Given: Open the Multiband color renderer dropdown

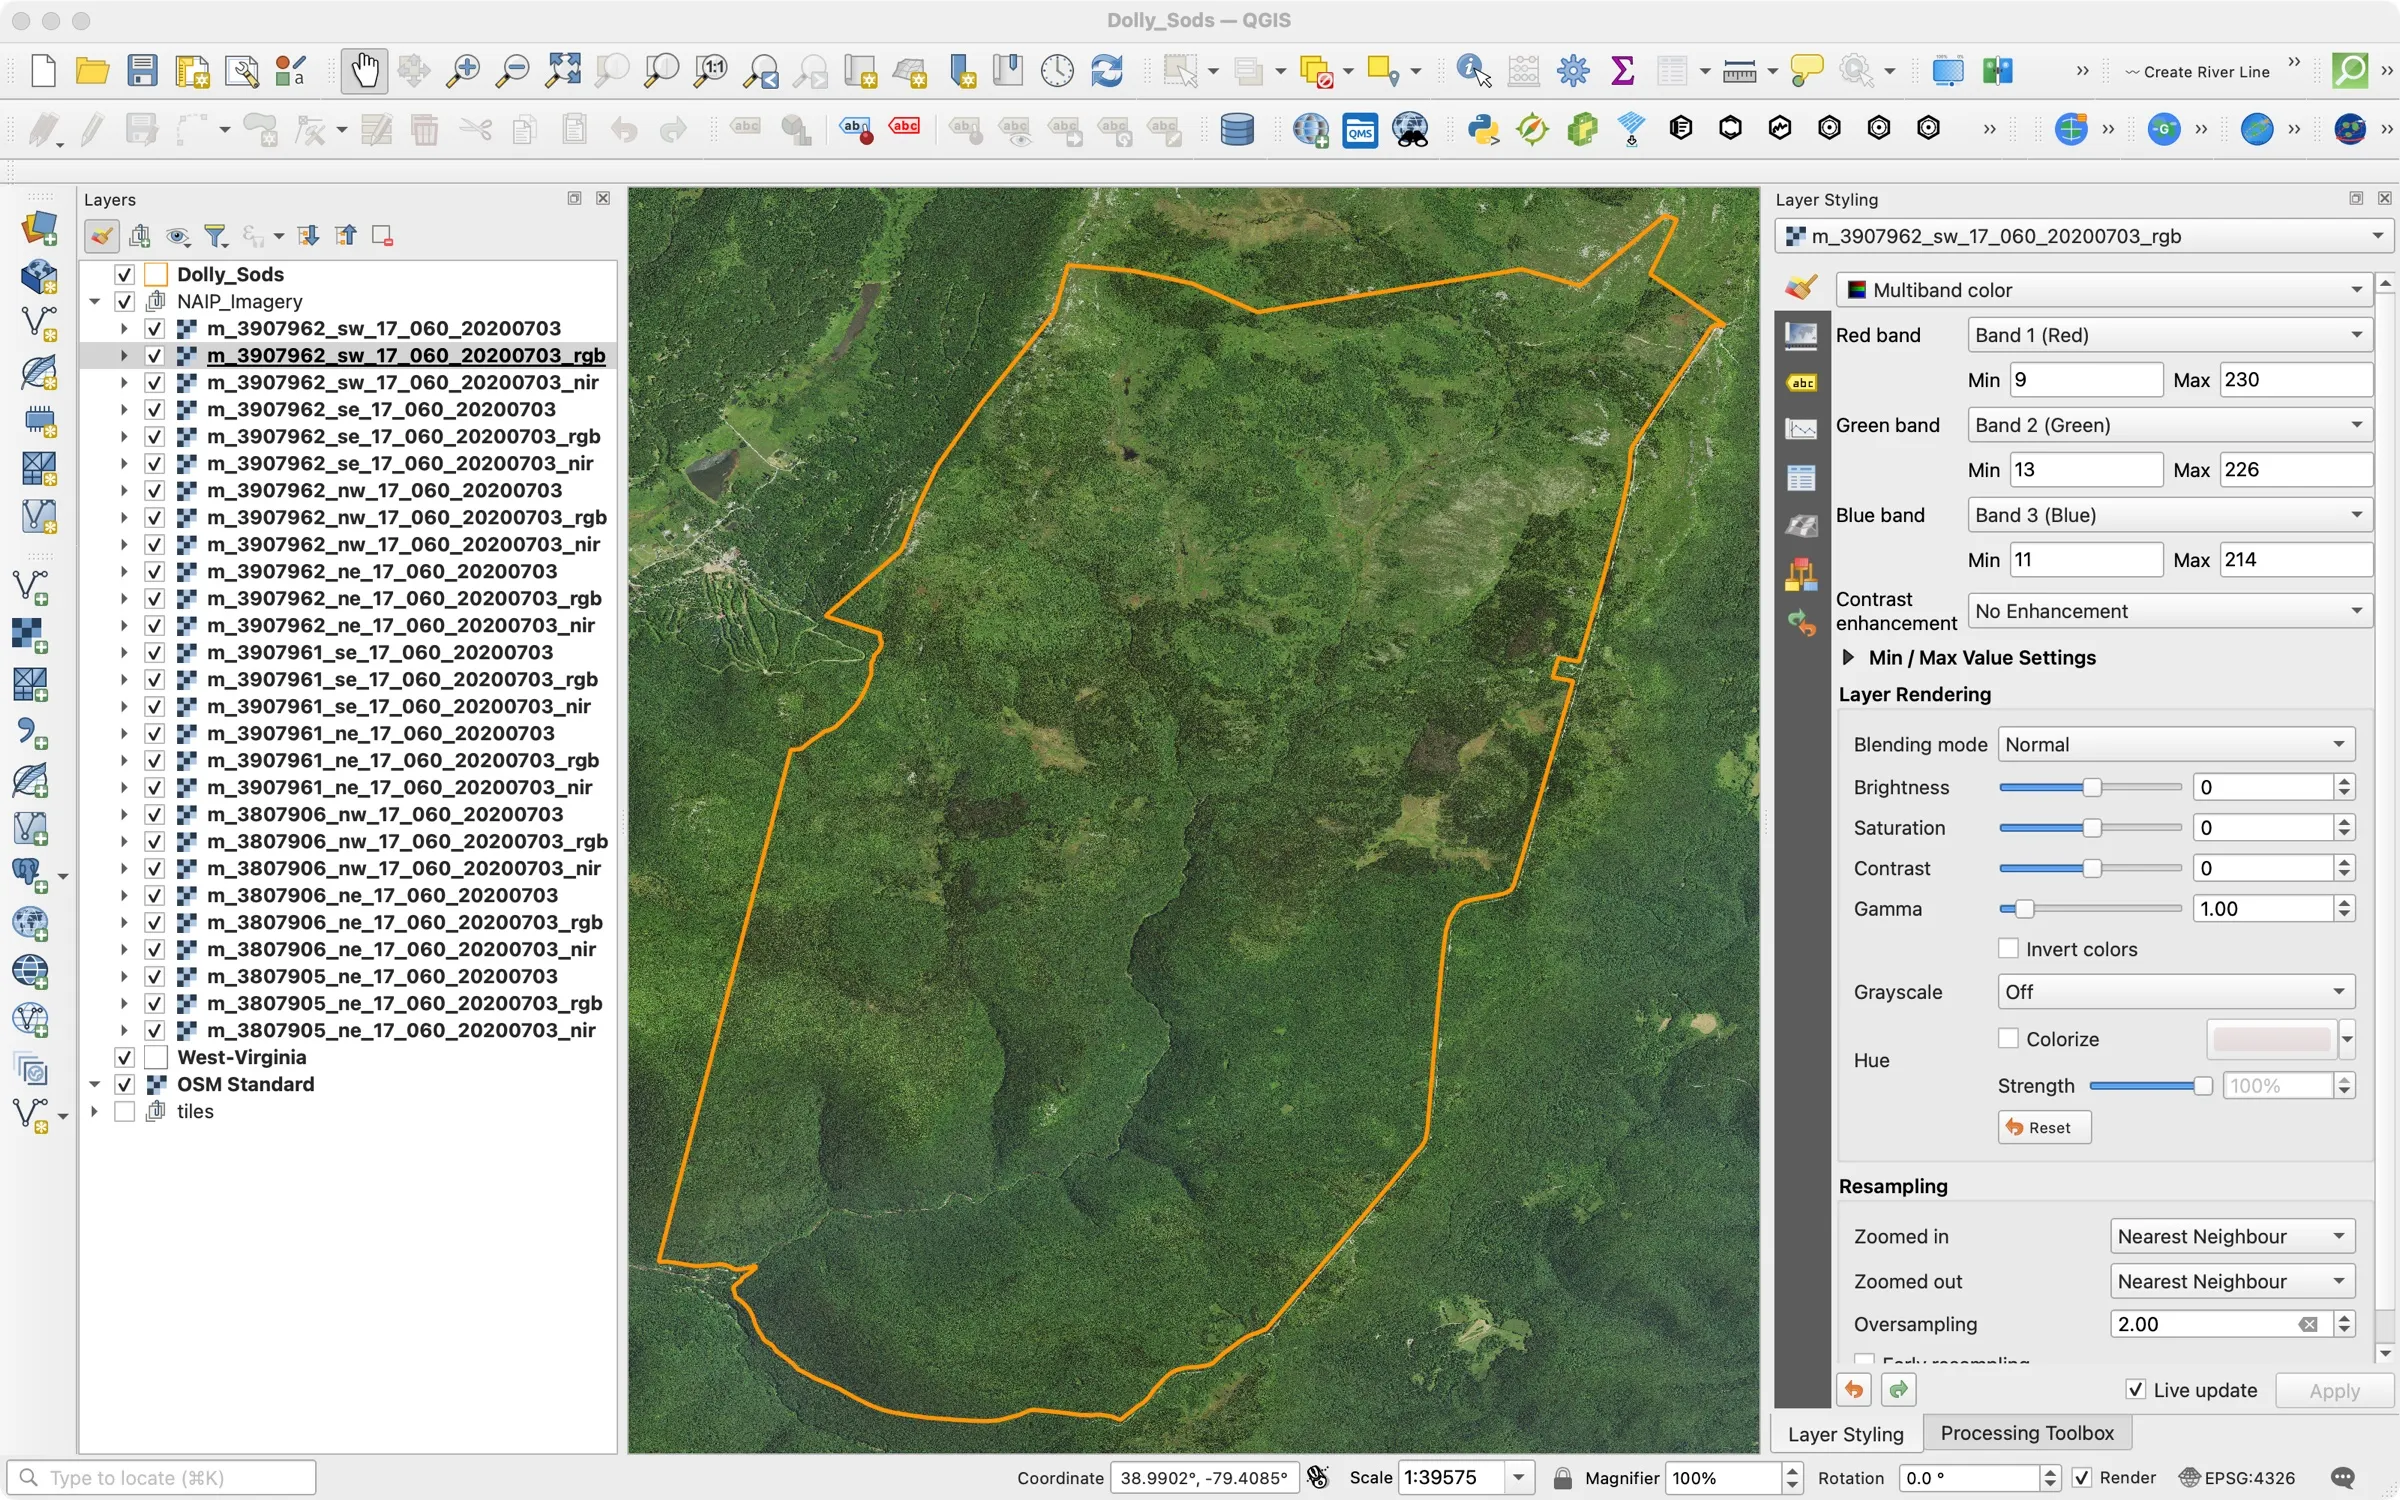Looking at the screenshot, I should coord(2104,290).
